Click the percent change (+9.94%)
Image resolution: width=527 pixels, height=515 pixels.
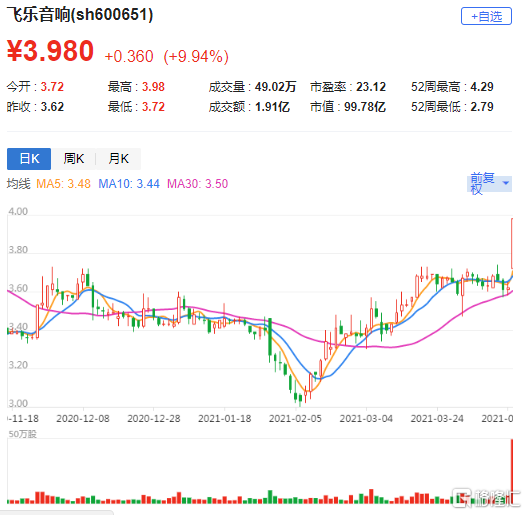pyautogui.click(x=196, y=56)
